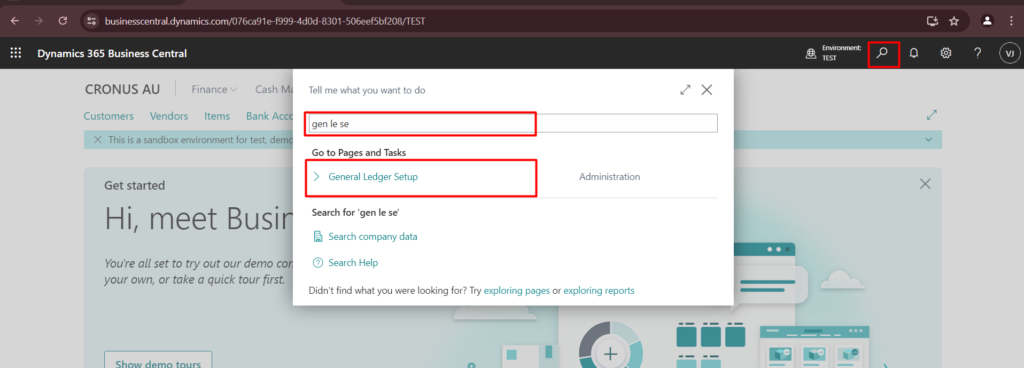1024x368 pixels.
Task: Click the exploring pages link
Action: pos(517,290)
